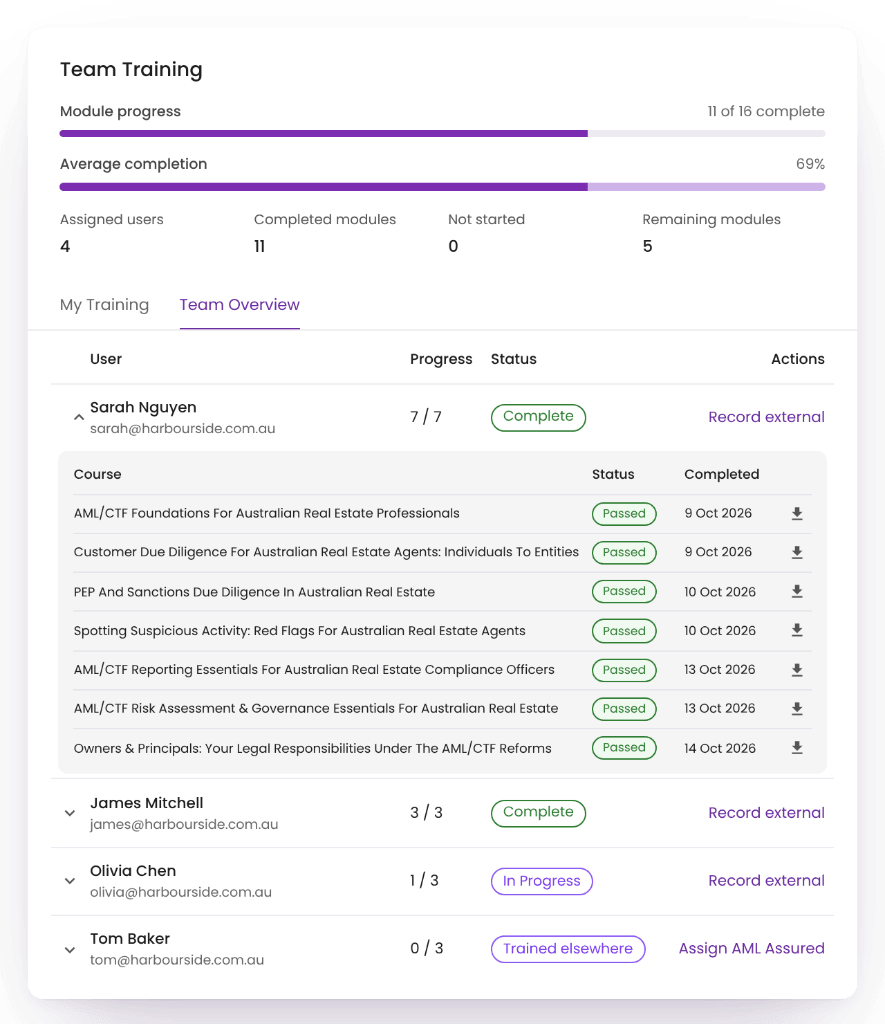Viewport: 885px width, 1024px height.
Task: Click the 14 Oct 2026 completion date
Action: pyautogui.click(x=720, y=748)
